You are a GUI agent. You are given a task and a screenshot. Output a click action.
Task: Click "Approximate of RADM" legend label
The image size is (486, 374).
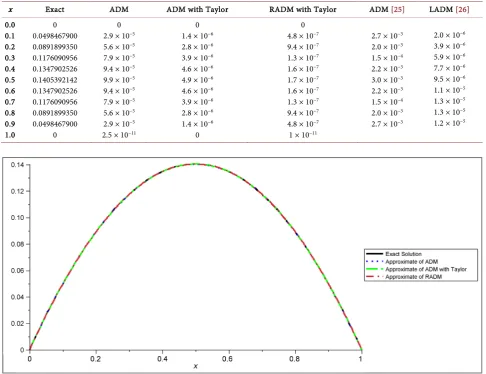click(x=414, y=277)
